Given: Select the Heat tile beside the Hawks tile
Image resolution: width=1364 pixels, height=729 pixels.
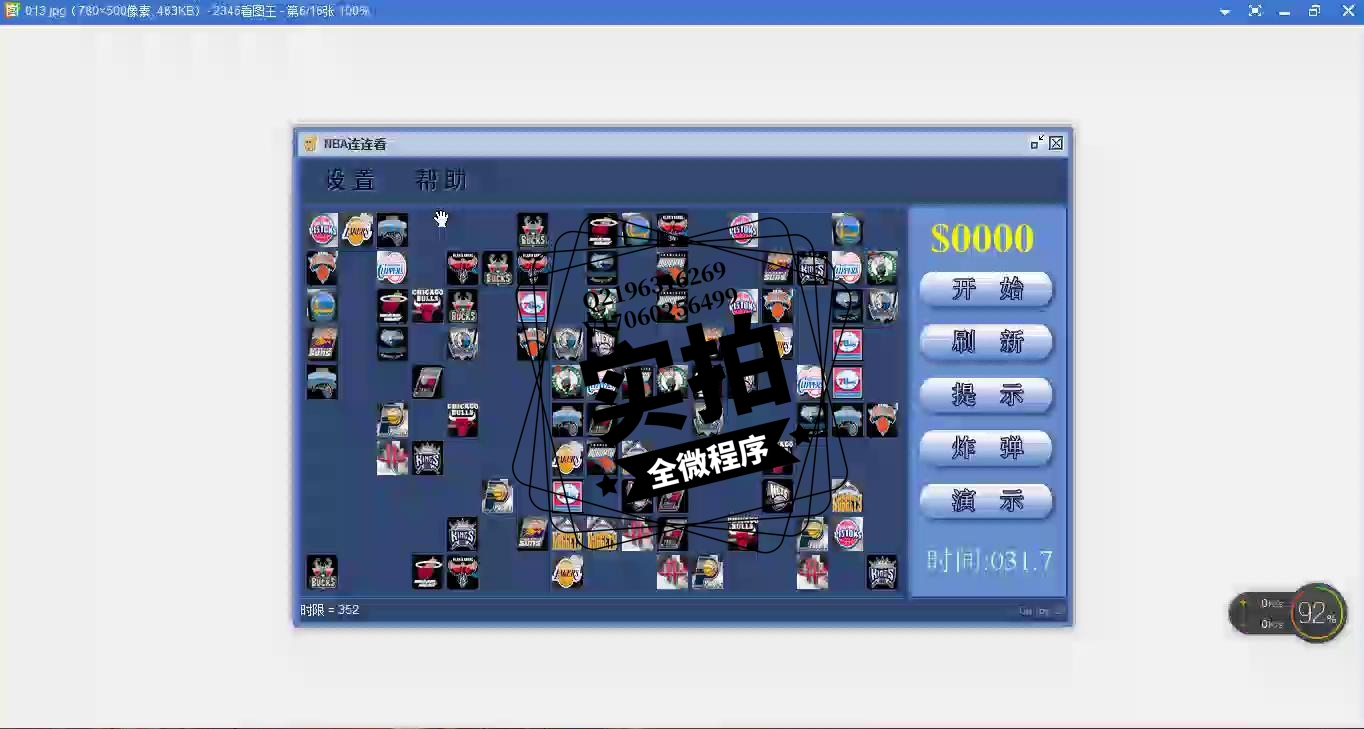Looking at the screenshot, I should (x=427, y=572).
